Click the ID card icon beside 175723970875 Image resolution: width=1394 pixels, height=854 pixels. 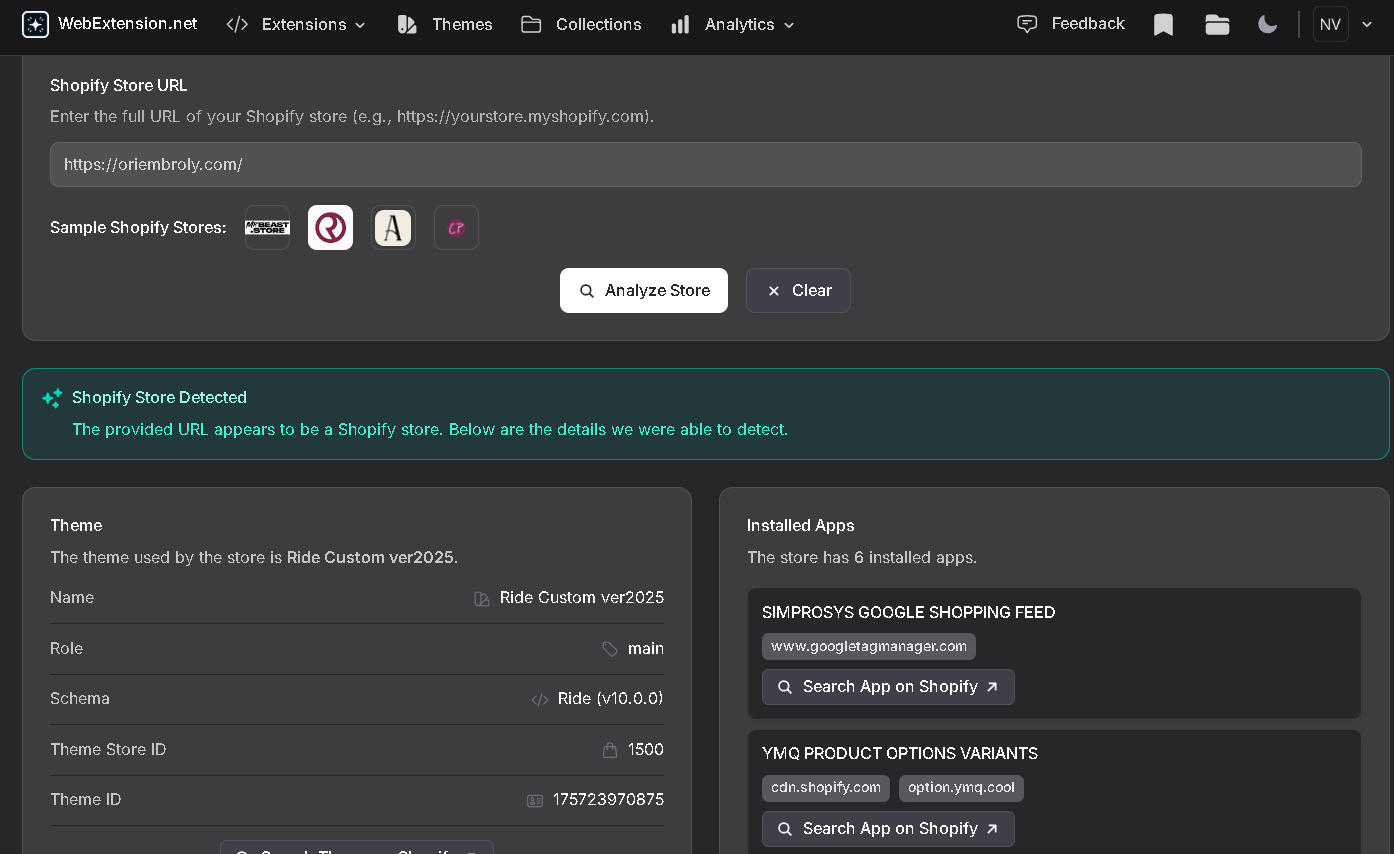point(535,800)
